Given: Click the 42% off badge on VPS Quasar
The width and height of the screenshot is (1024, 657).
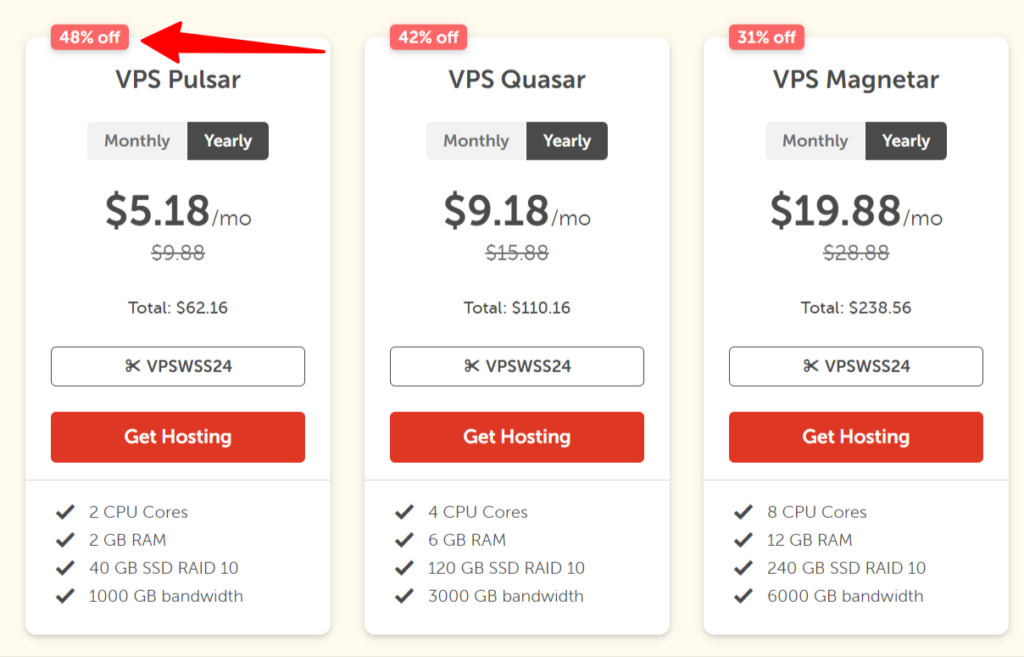Looking at the screenshot, I should click(x=428, y=38).
